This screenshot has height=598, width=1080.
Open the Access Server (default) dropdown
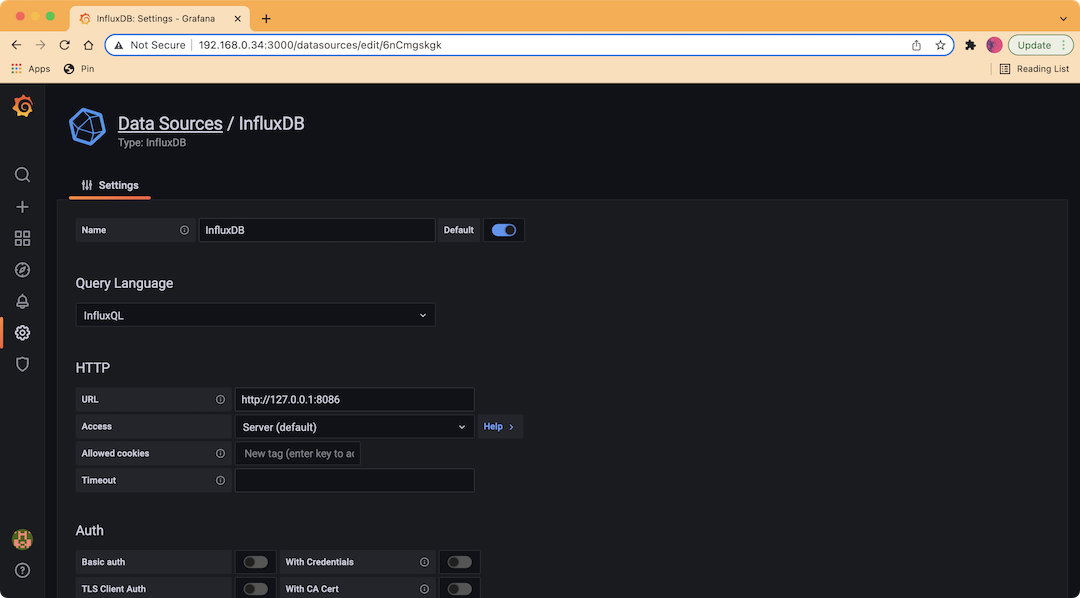pos(354,426)
